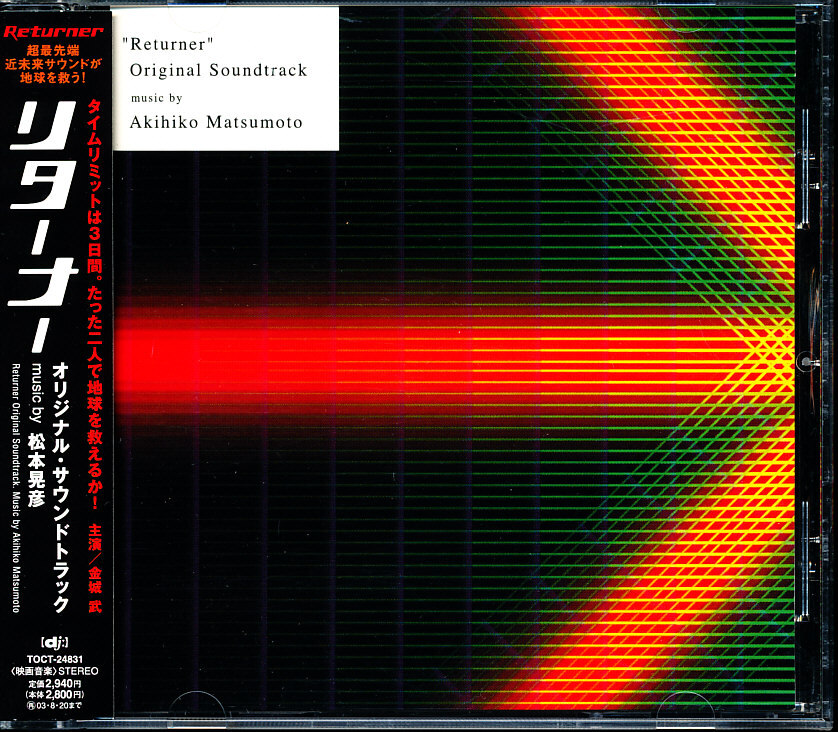The width and height of the screenshot is (838, 732).
Task: Click the composer name 松本晃彦
Action: [36, 469]
